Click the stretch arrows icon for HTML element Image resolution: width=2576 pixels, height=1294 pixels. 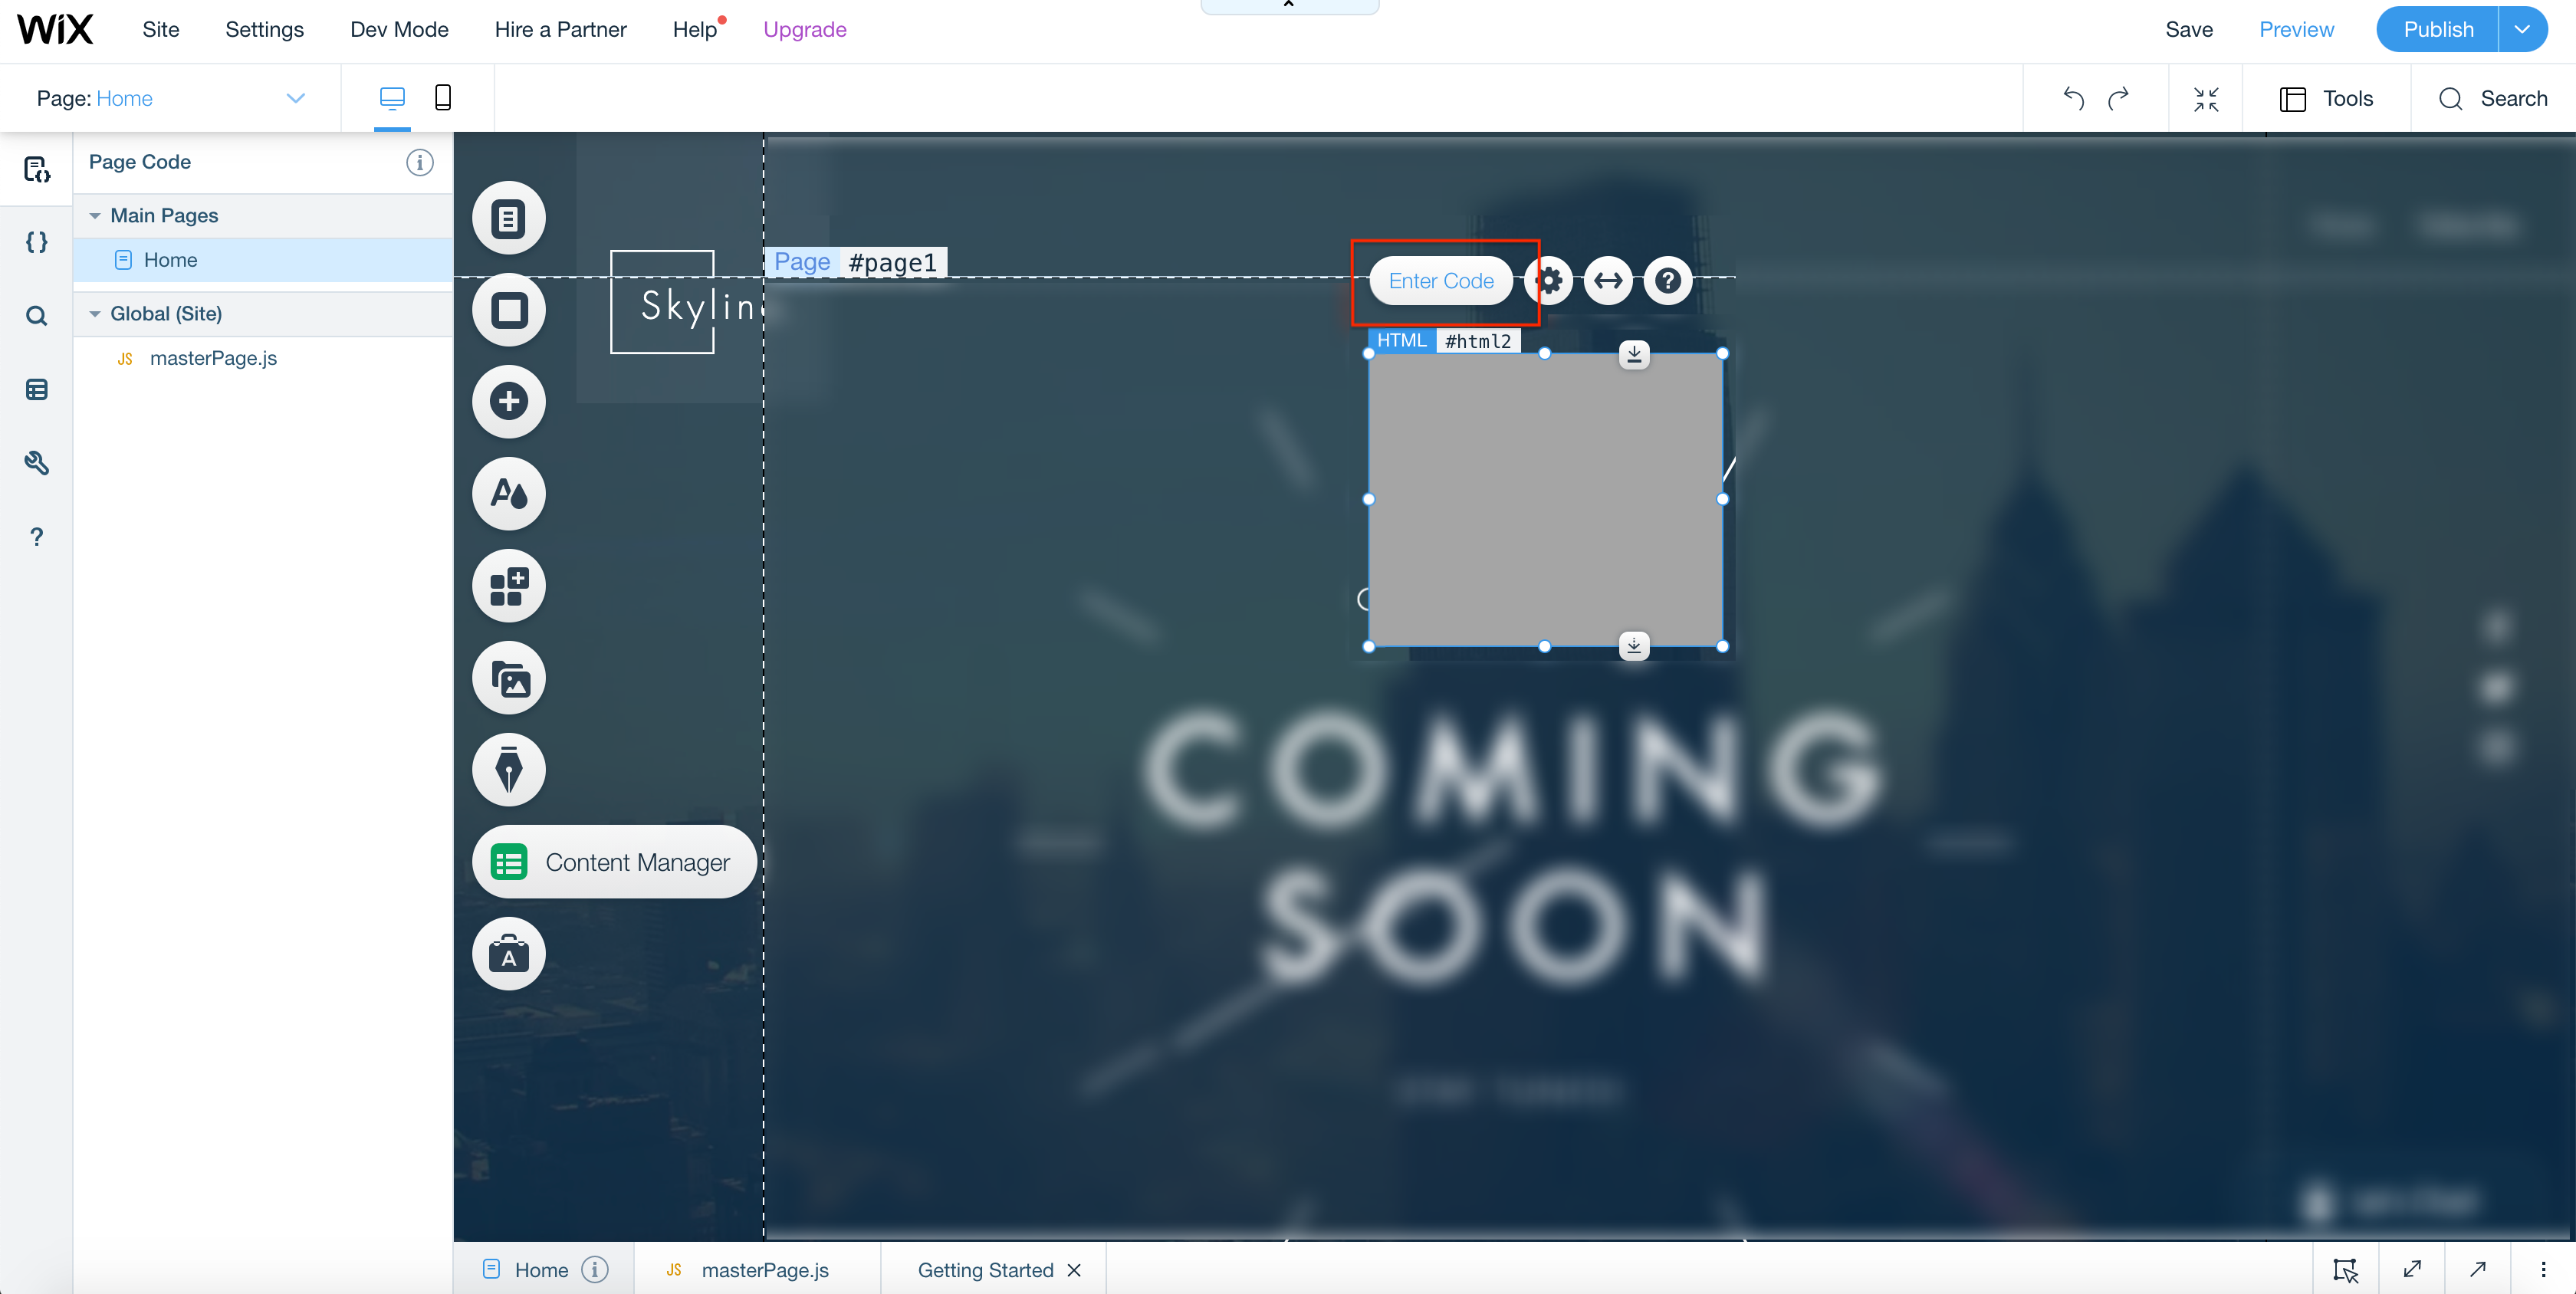pyautogui.click(x=1608, y=281)
